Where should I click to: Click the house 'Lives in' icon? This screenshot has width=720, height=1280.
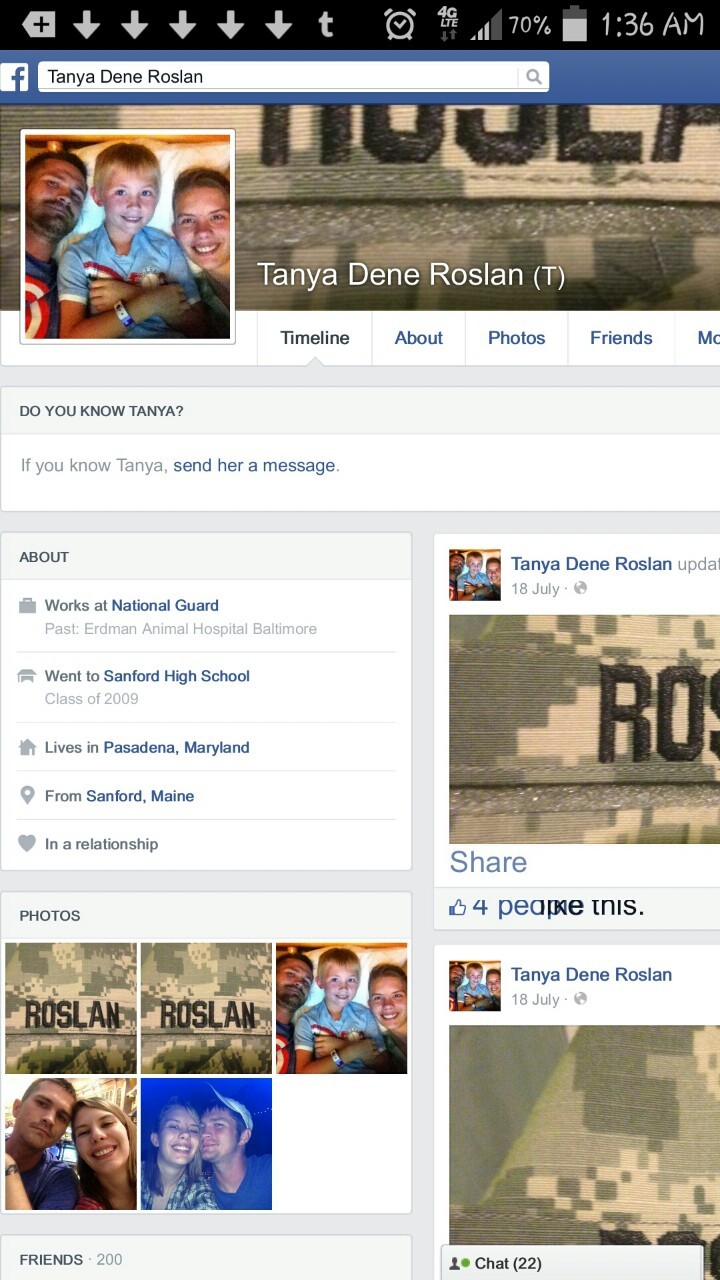27,747
